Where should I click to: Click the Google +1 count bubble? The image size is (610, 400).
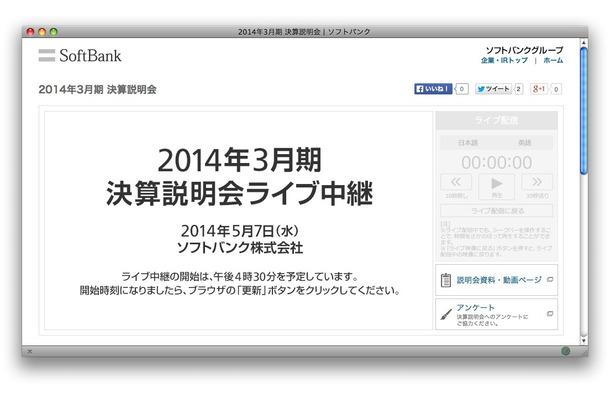click(x=556, y=89)
